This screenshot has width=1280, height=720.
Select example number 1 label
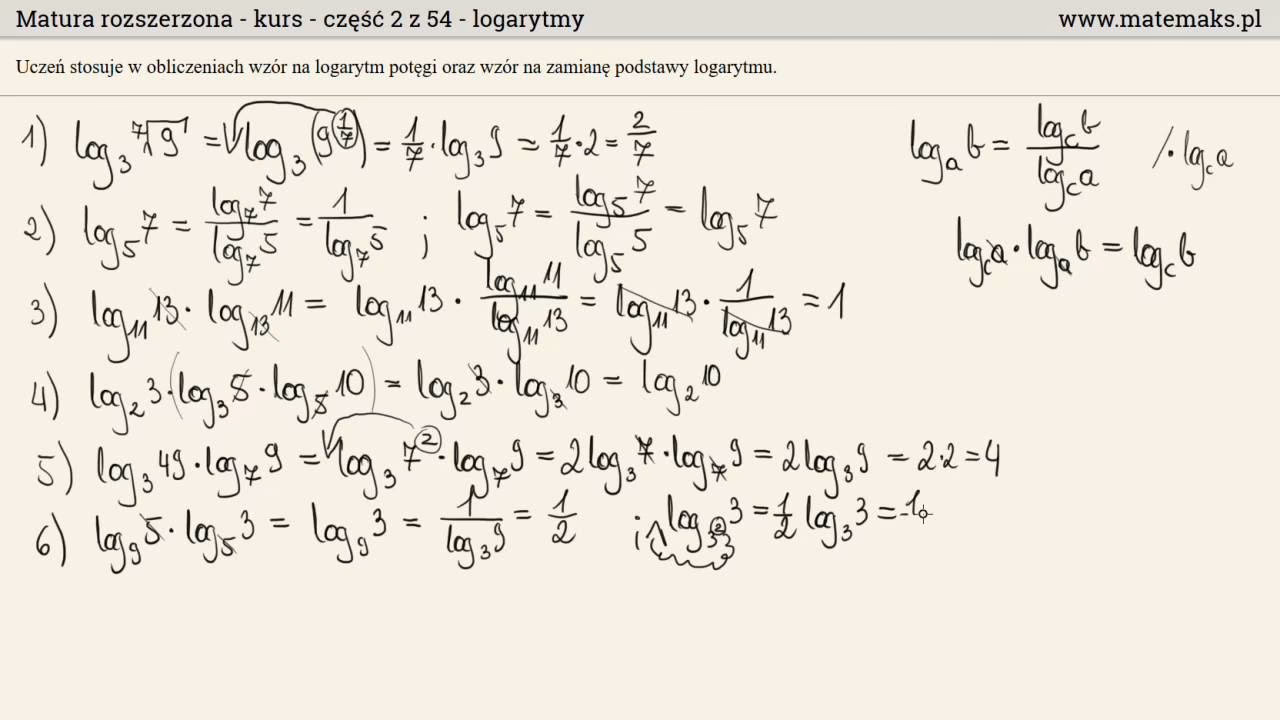pos(34,143)
